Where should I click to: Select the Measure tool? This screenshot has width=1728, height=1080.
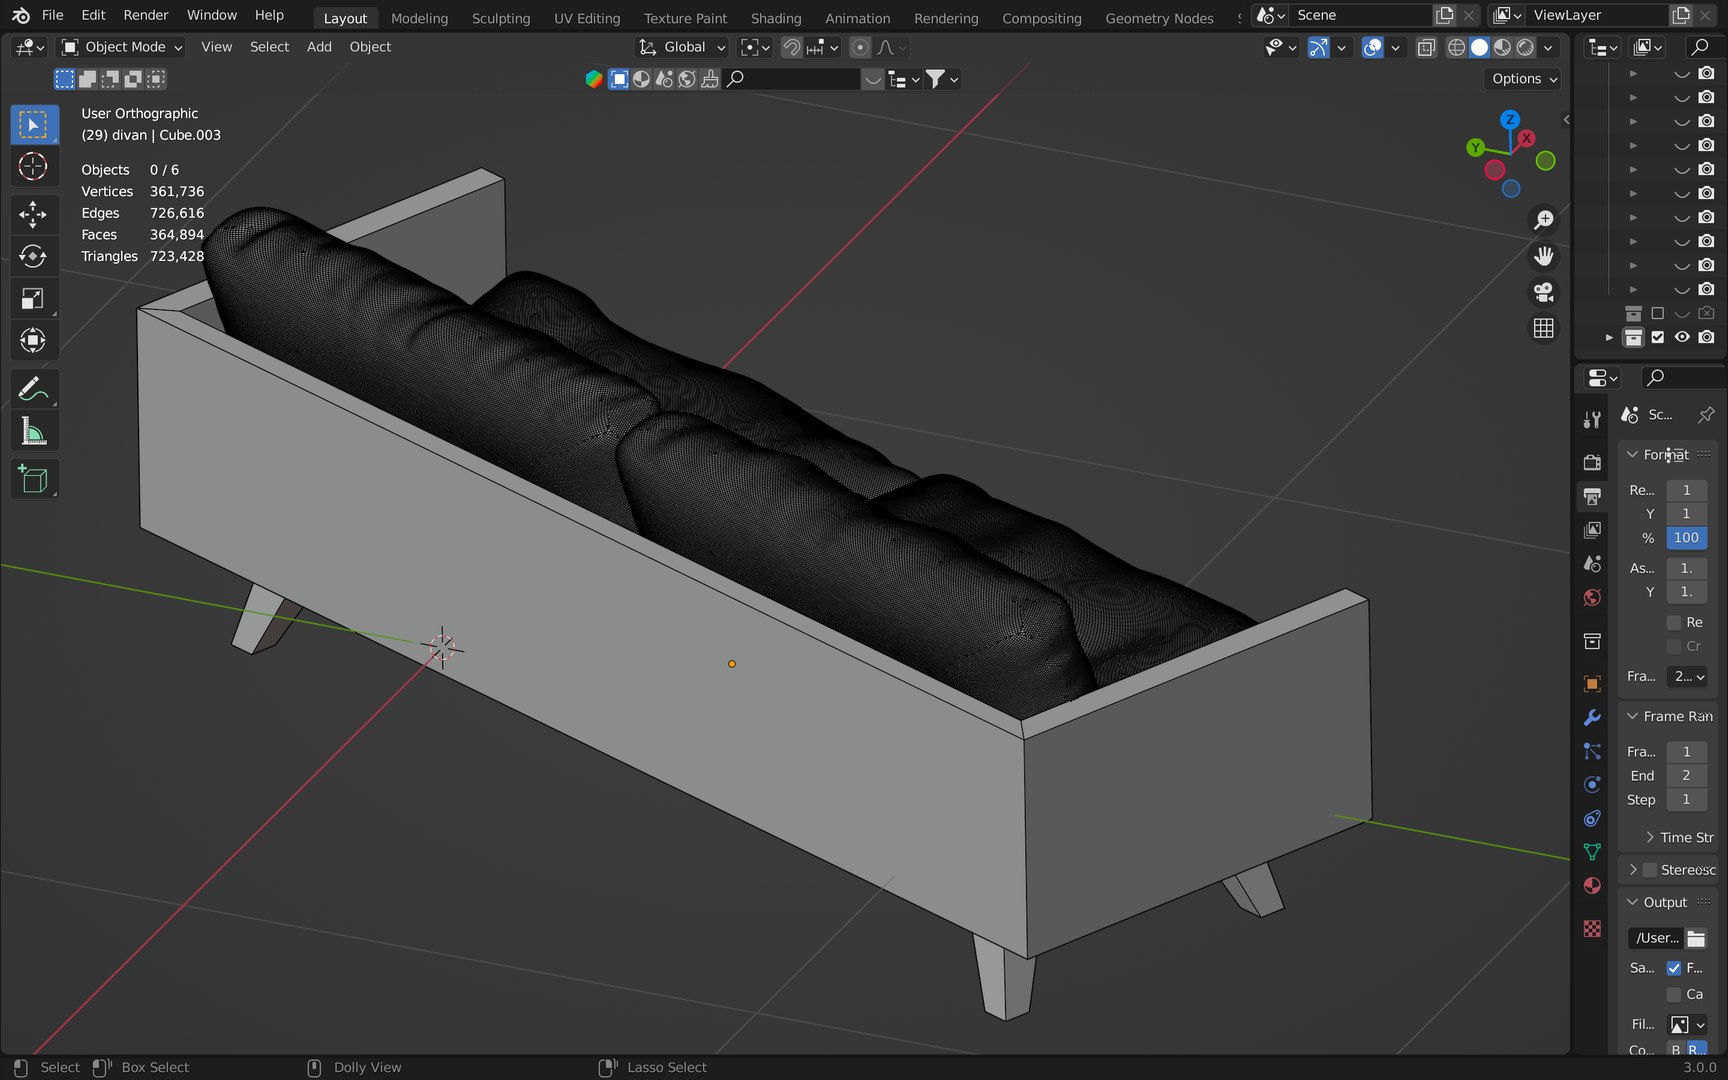click(33, 432)
